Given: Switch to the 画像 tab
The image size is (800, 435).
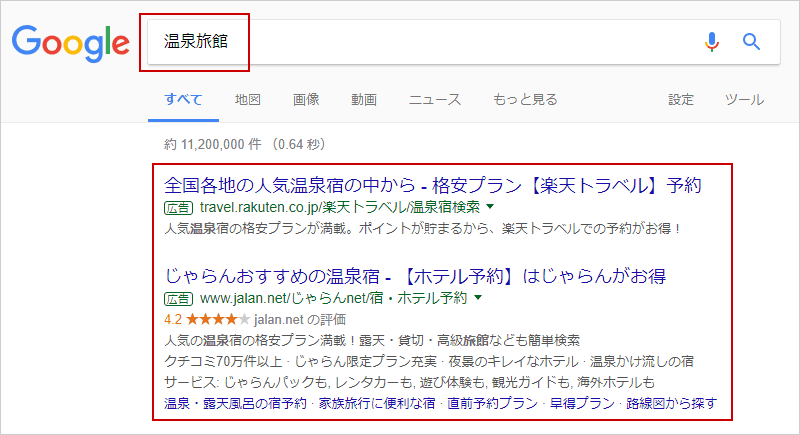Looking at the screenshot, I should pos(306,99).
